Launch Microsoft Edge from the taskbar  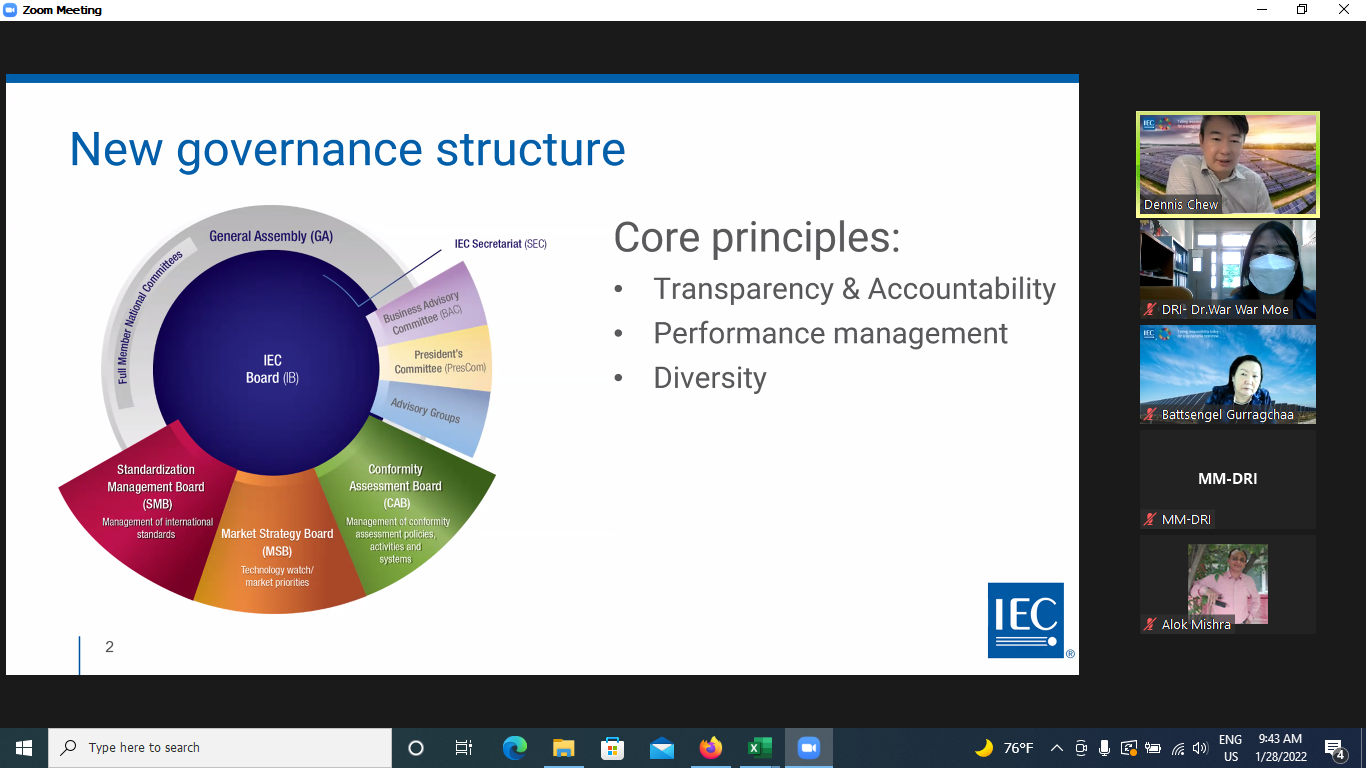pos(515,747)
